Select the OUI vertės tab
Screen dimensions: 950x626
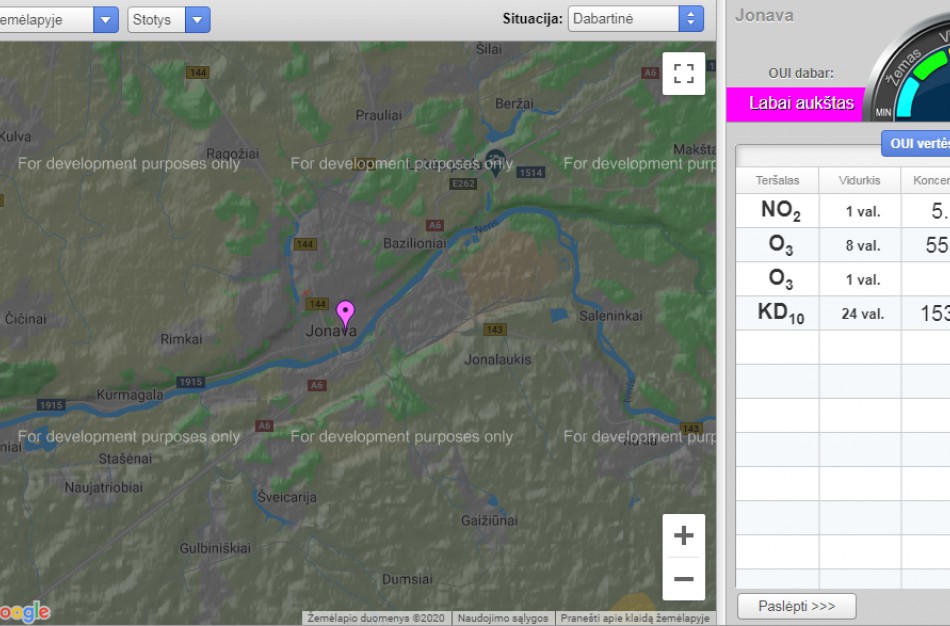tap(917, 144)
